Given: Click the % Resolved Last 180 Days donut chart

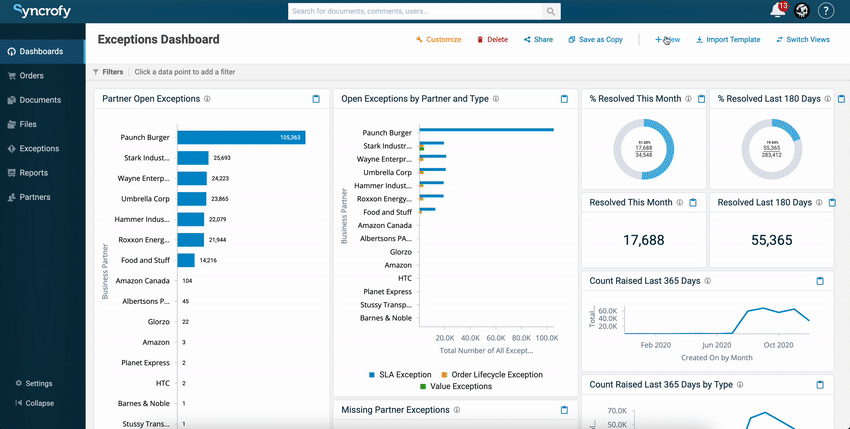Looking at the screenshot, I should point(771,149).
